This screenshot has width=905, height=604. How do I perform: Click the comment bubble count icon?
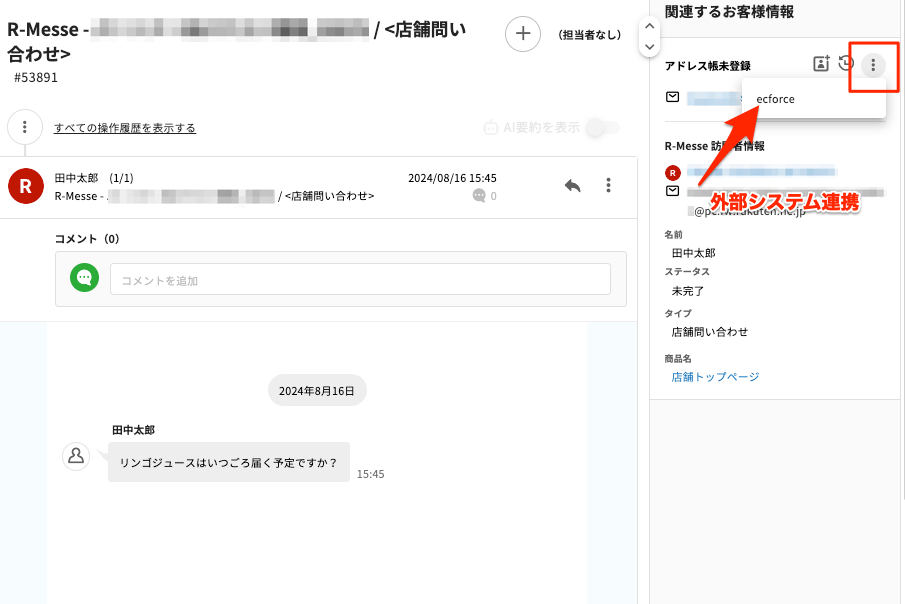479,196
